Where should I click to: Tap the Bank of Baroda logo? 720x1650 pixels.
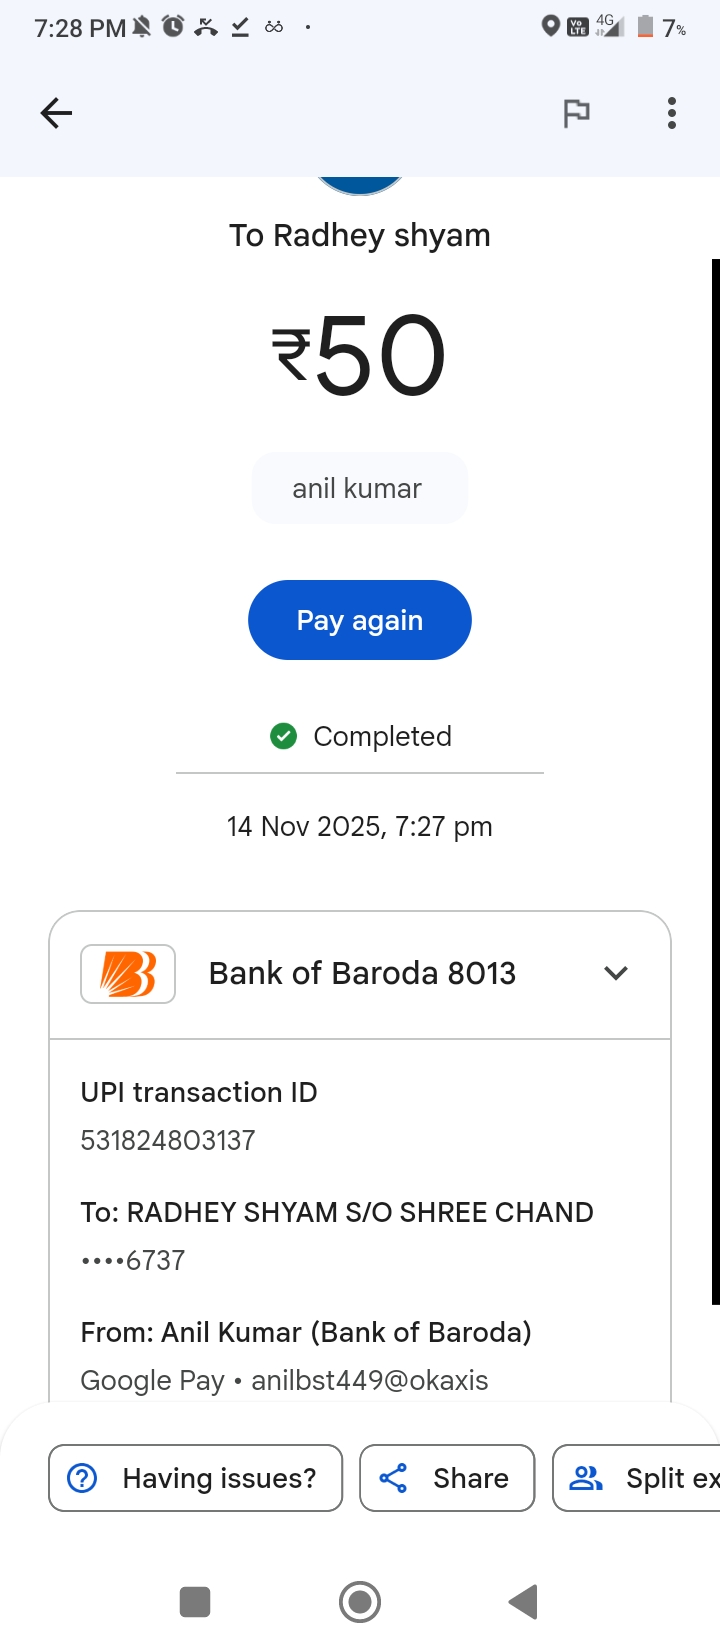[x=128, y=973]
